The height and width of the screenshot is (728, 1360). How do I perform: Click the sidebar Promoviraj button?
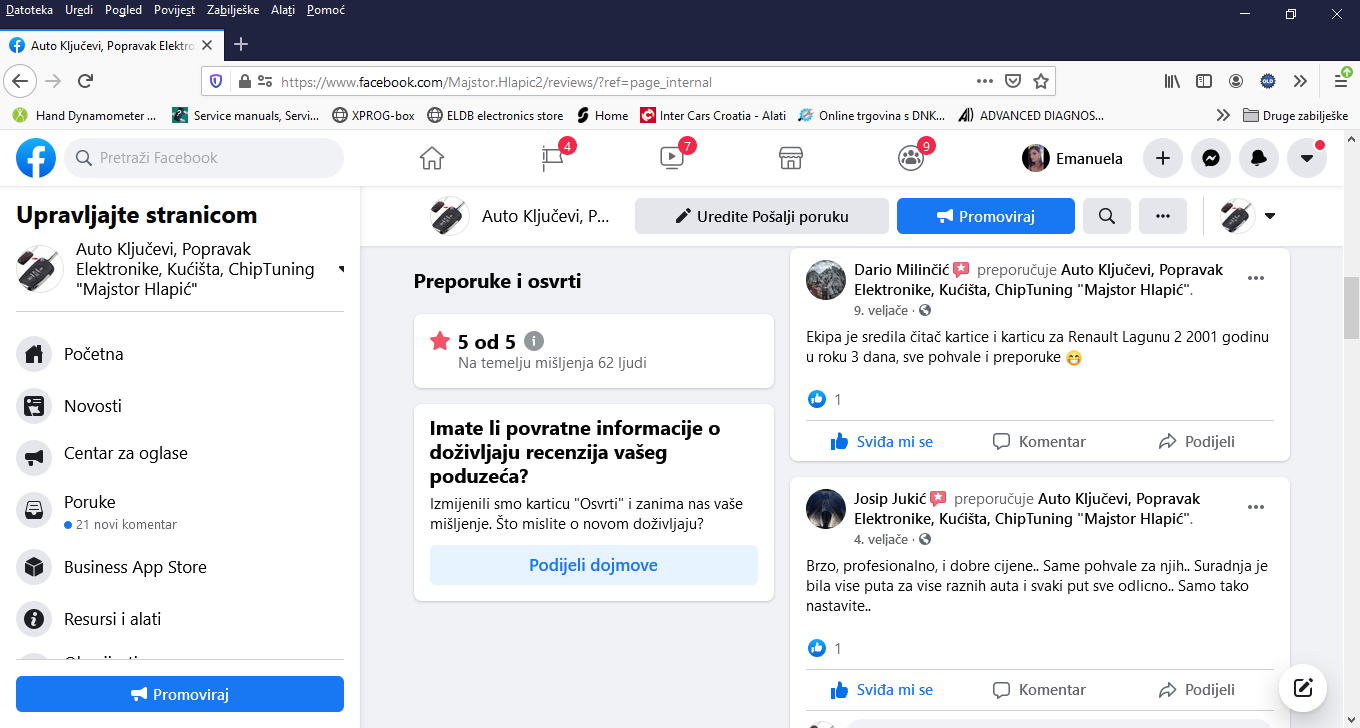click(180, 694)
